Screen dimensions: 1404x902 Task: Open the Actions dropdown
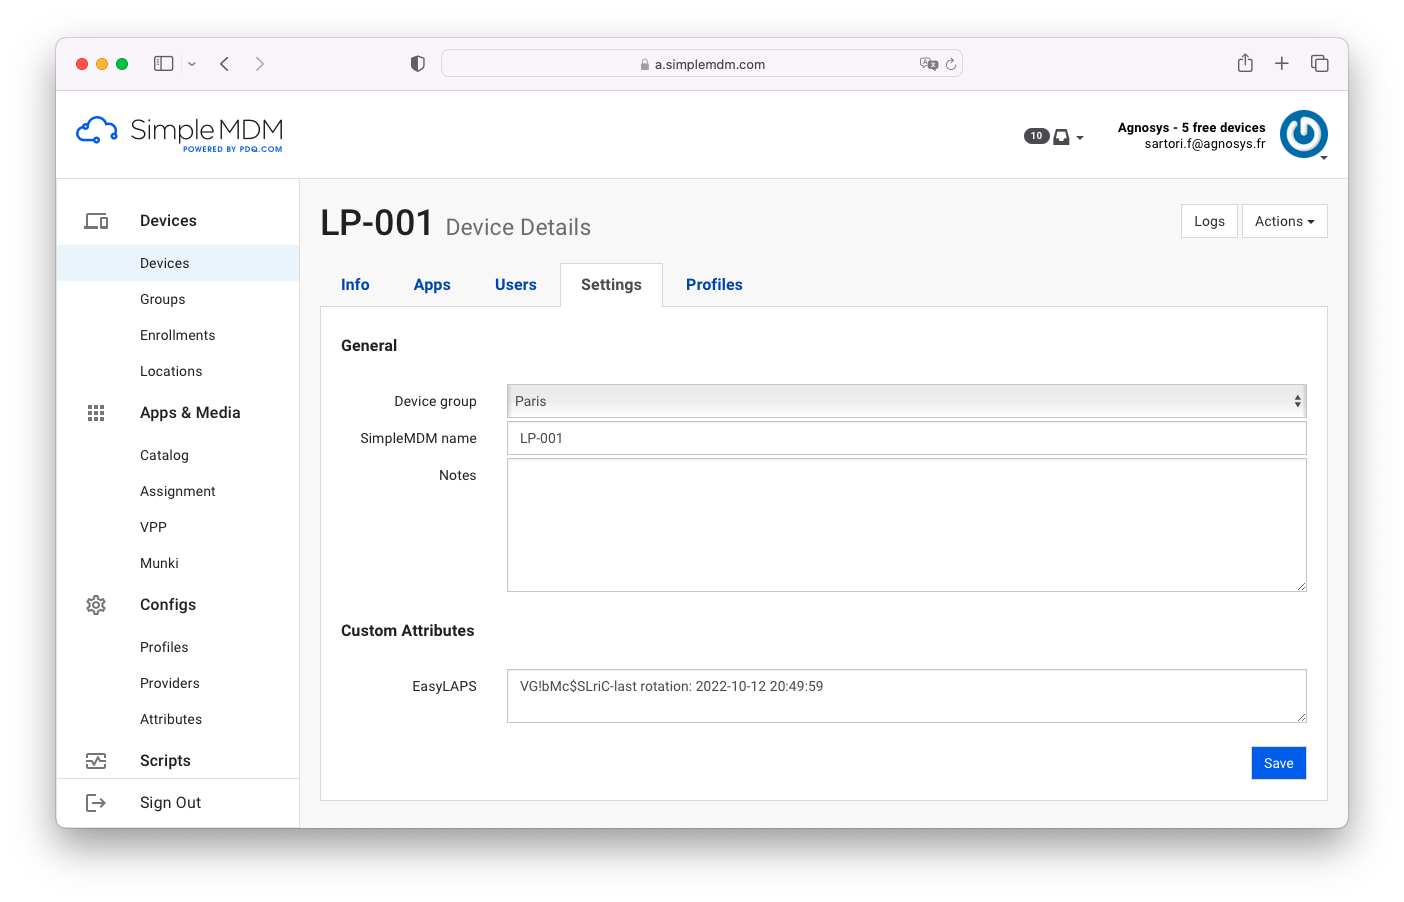(1284, 220)
